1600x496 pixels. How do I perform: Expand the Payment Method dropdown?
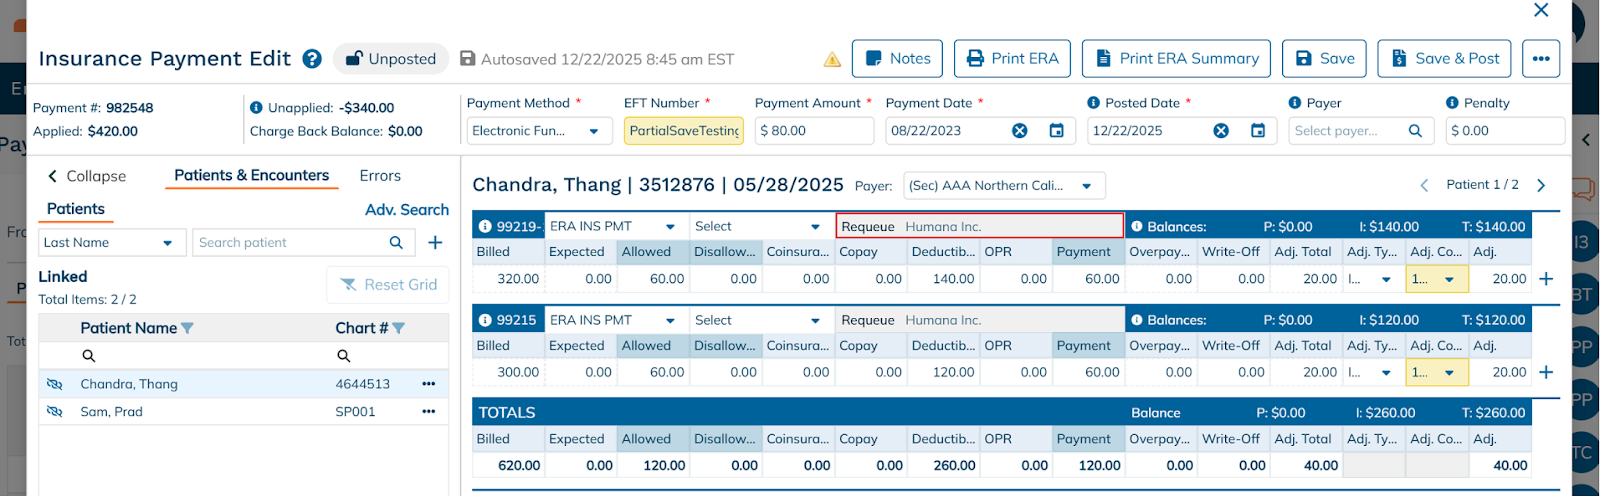(x=594, y=131)
